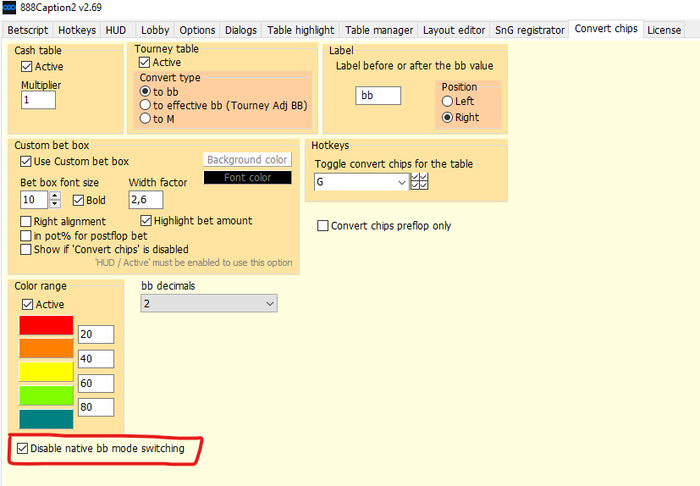Select the 'to bb' convert type
700x486 pixels.
[x=145, y=91]
